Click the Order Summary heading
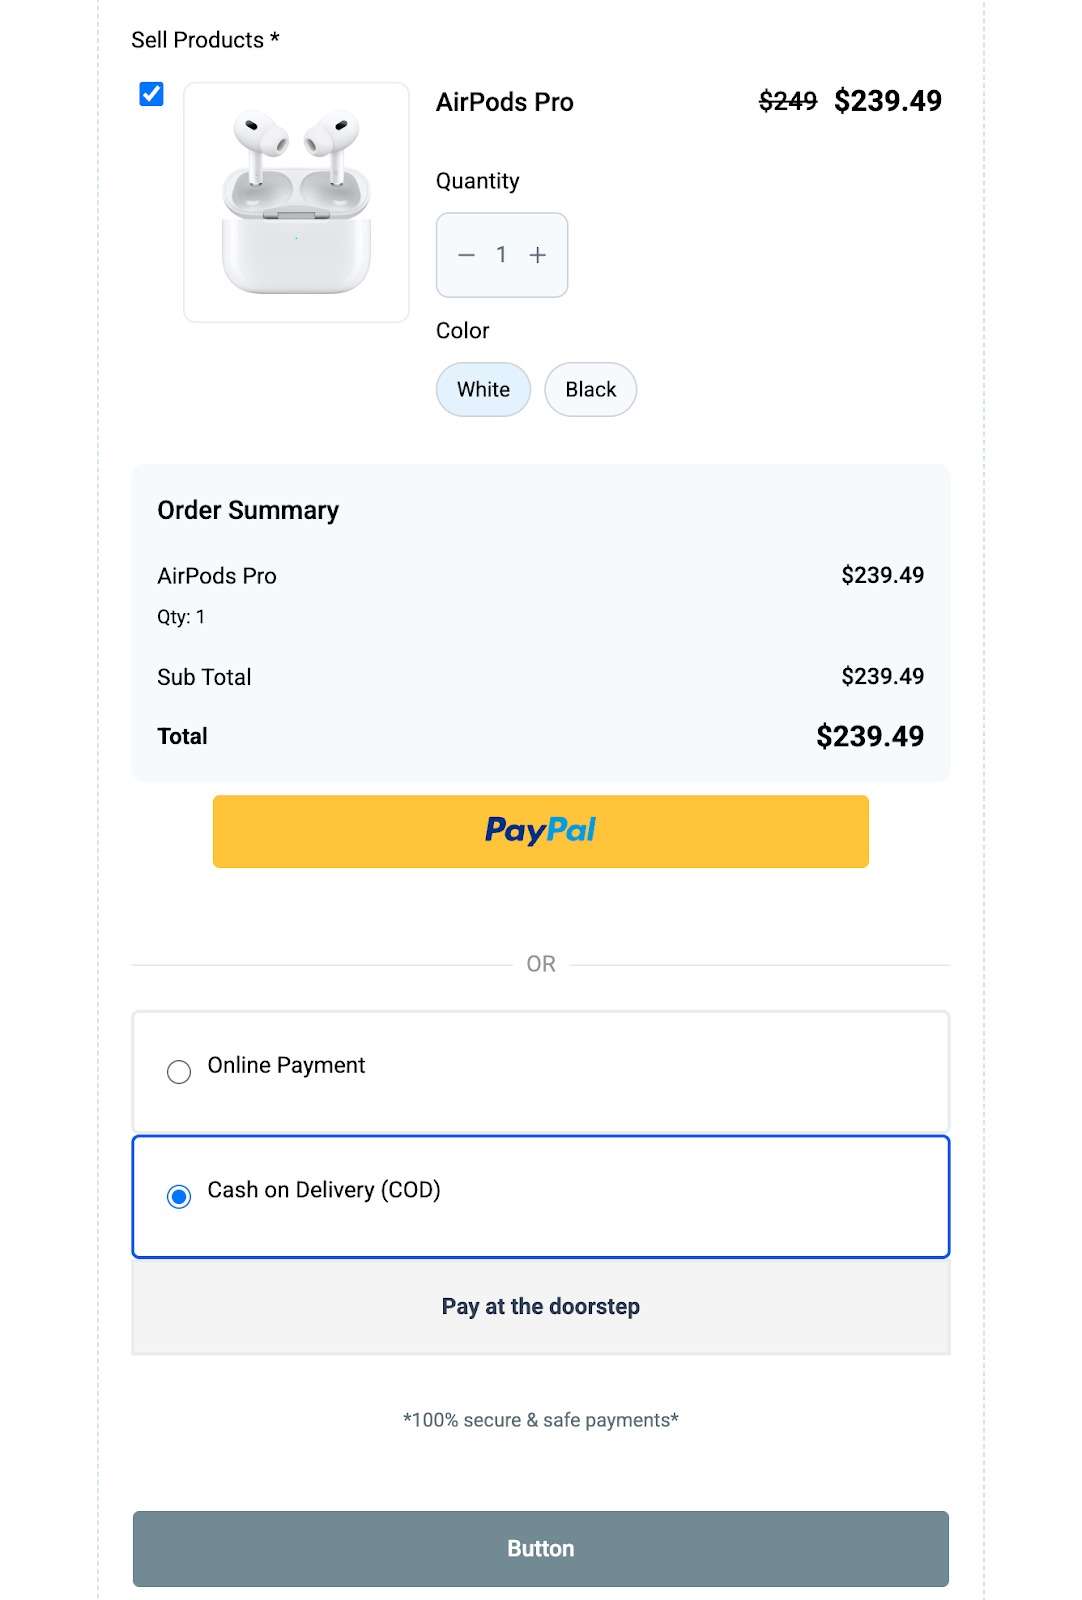Viewport: 1082px width, 1600px height. tap(248, 511)
